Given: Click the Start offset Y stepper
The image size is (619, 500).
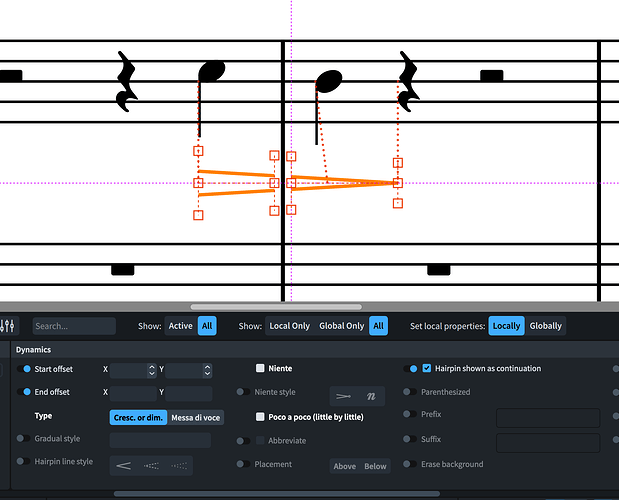Looking at the screenshot, I should coord(207,370).
